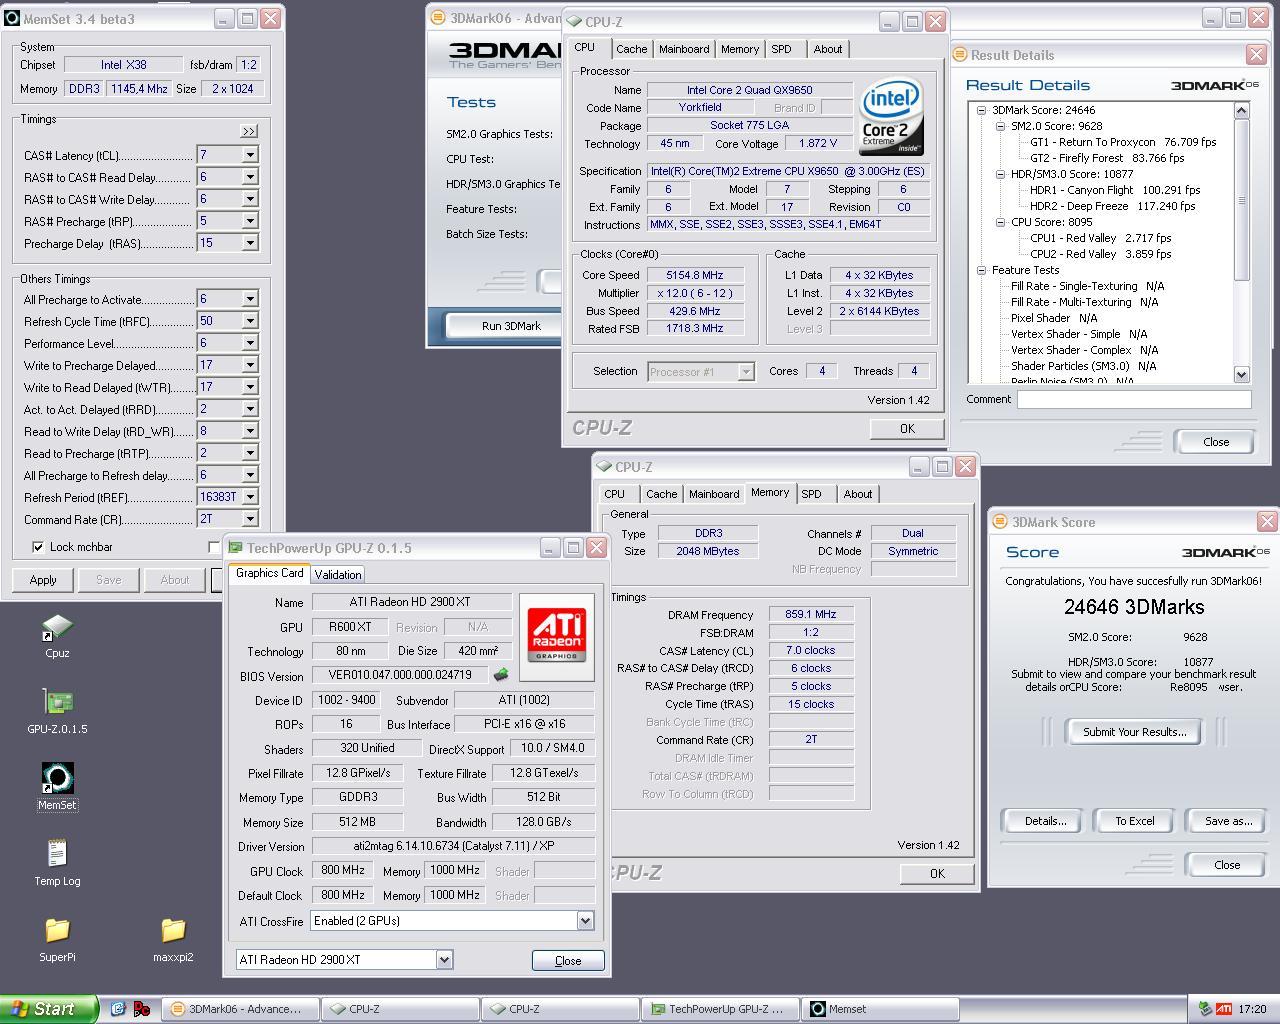Click the system clock showing 17:20

1252,1009
